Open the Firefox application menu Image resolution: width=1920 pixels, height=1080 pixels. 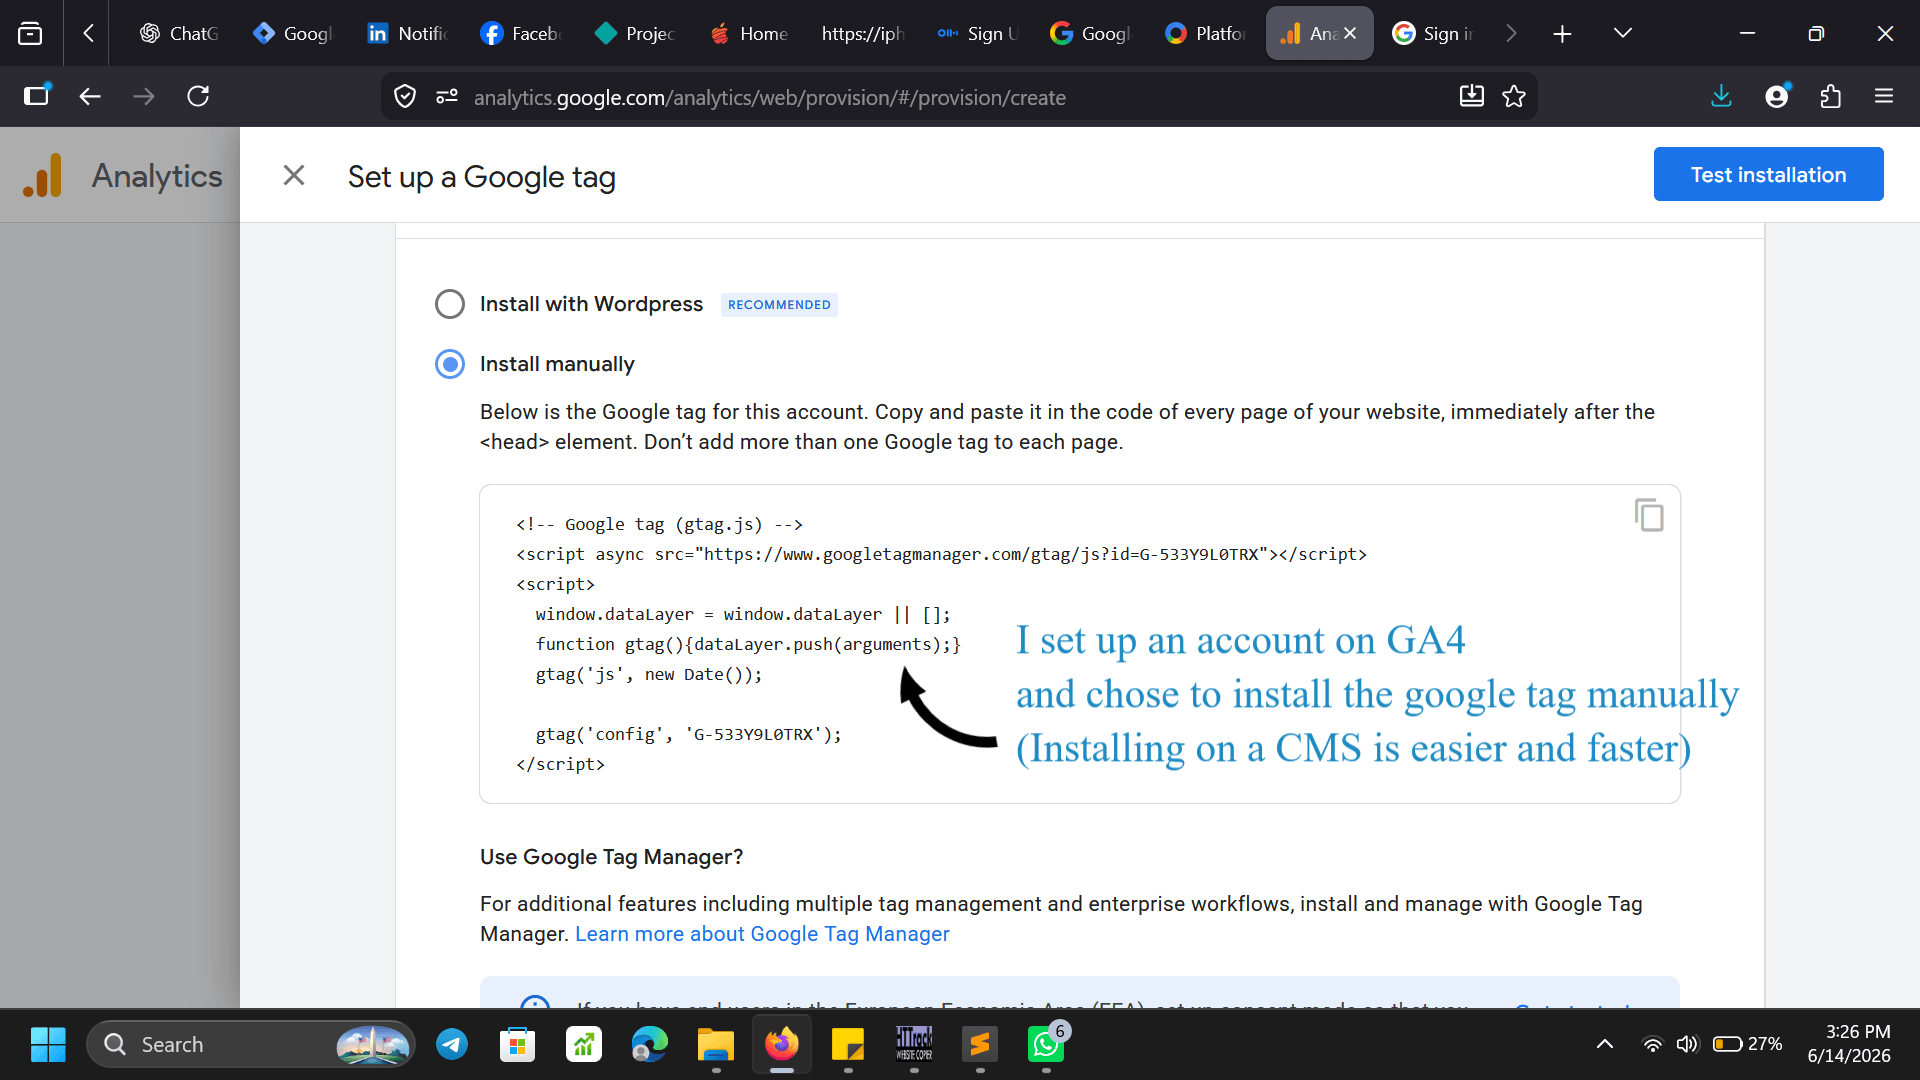click(x=1884, y=96)
